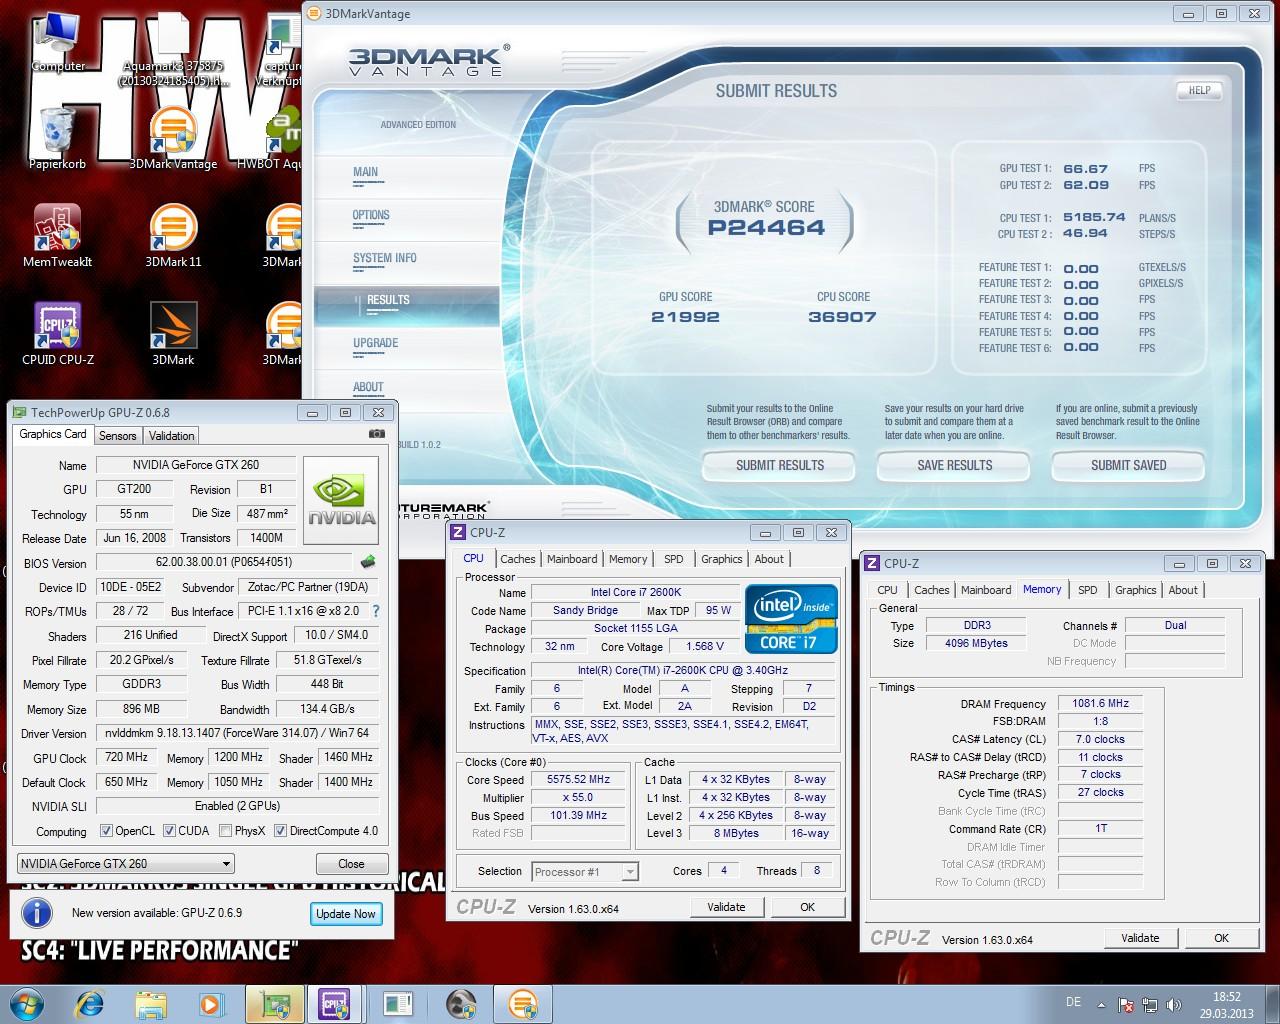Toggle the CUDA checkbox in GPU-Z
Screen dimensions: 1280x1024
170,831
